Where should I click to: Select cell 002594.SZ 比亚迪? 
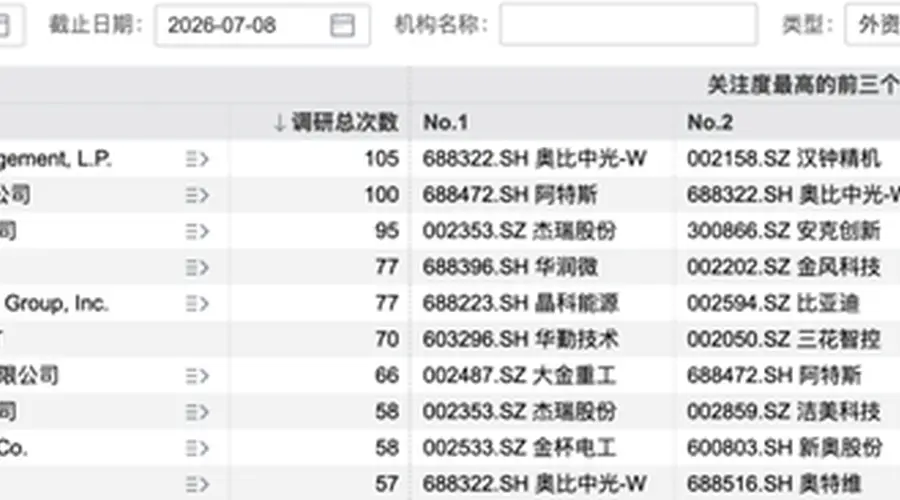tap(773, 303)
